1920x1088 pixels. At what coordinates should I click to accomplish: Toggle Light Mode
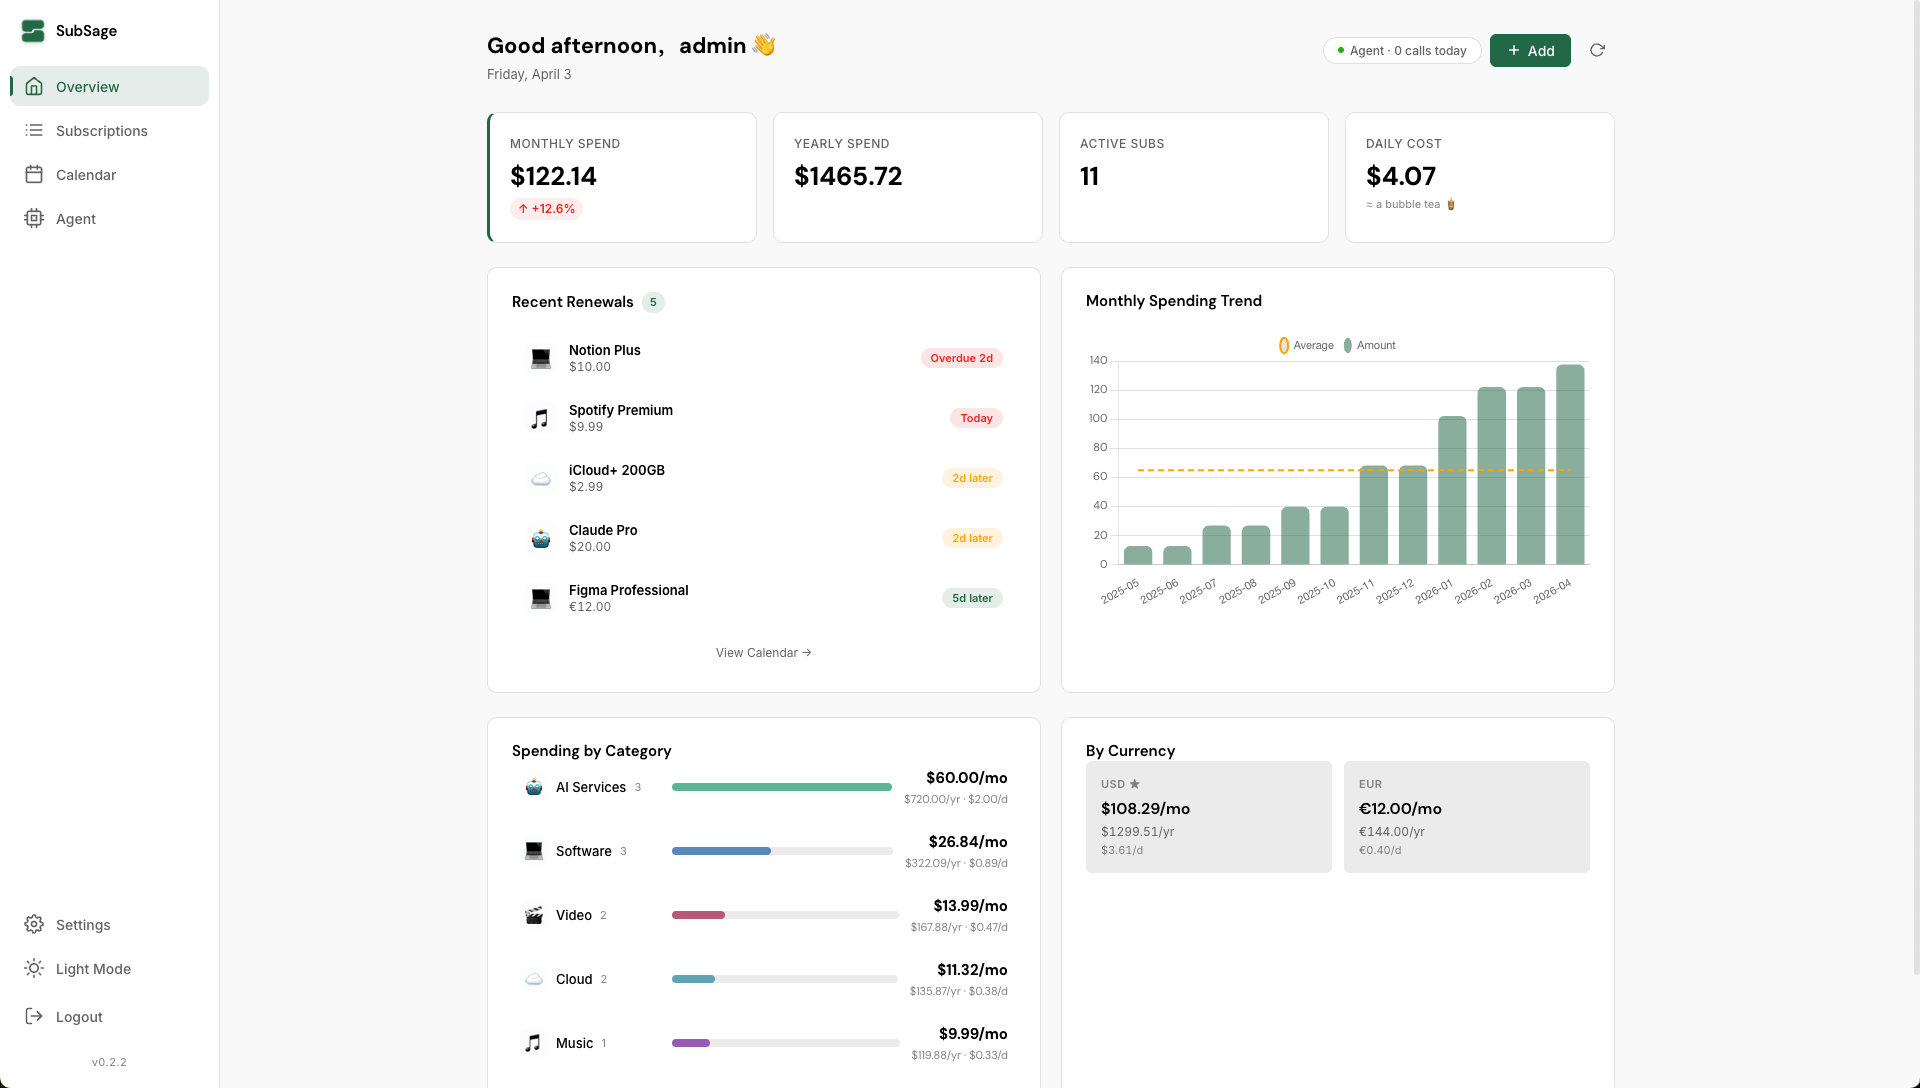tap(33, 968)
